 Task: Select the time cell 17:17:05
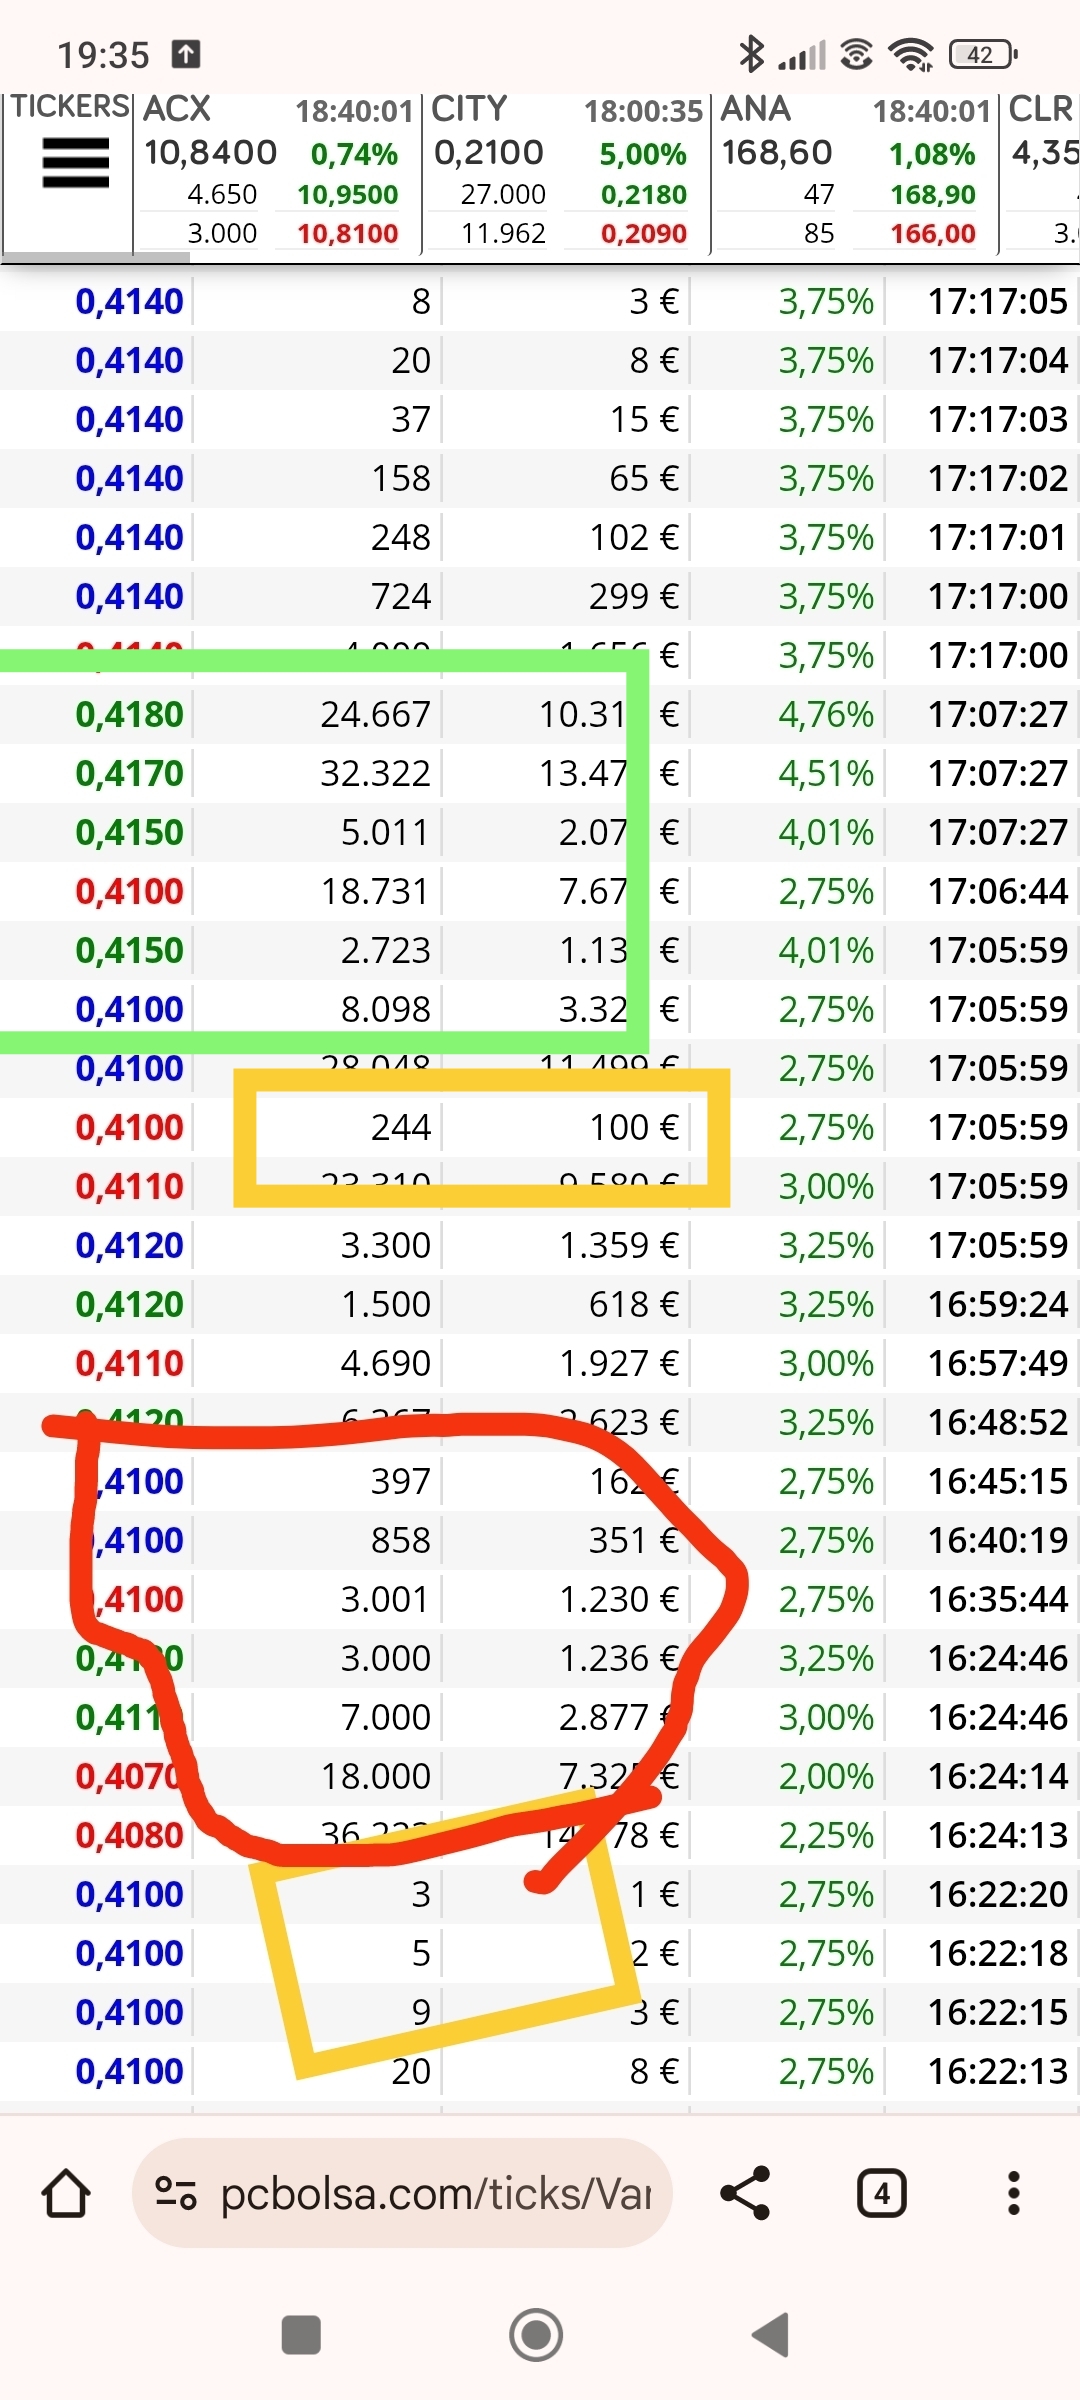pos(998,301)
